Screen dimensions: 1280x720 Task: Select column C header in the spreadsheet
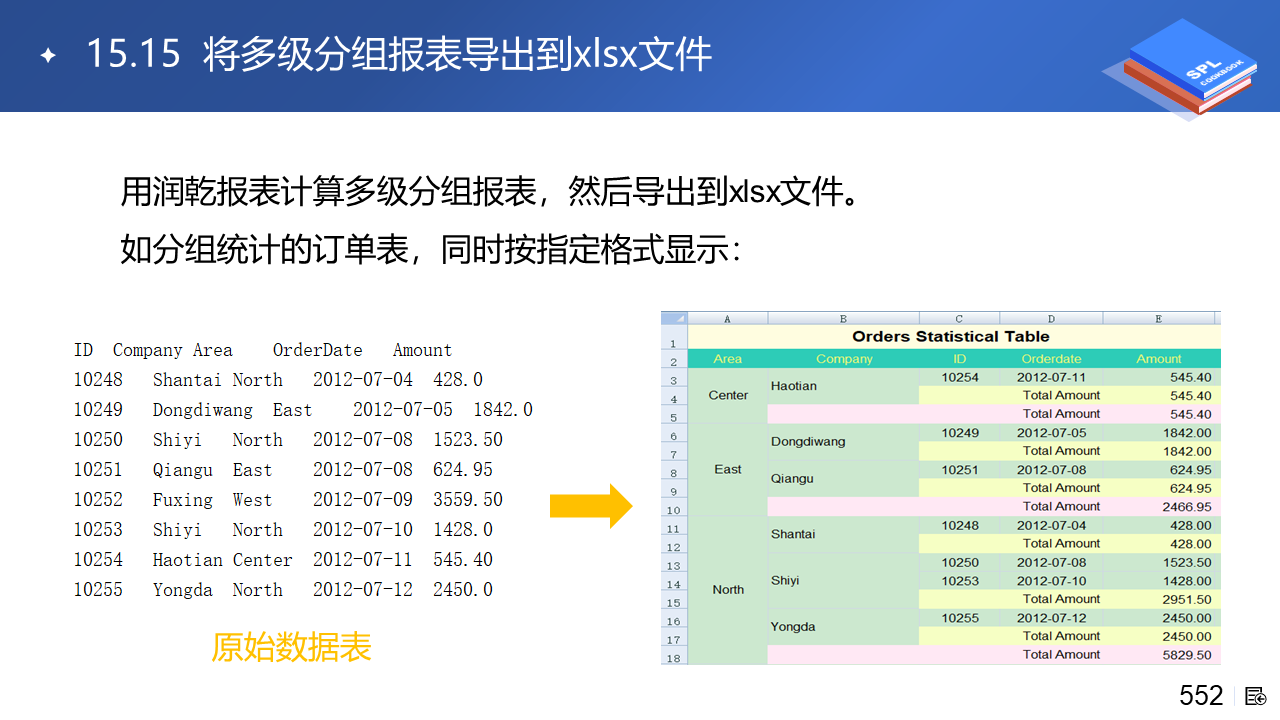(959, 318)
